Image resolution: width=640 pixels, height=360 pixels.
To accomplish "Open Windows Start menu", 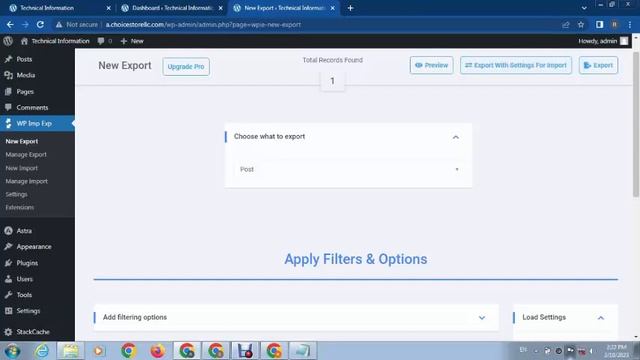I will point(12,351).
